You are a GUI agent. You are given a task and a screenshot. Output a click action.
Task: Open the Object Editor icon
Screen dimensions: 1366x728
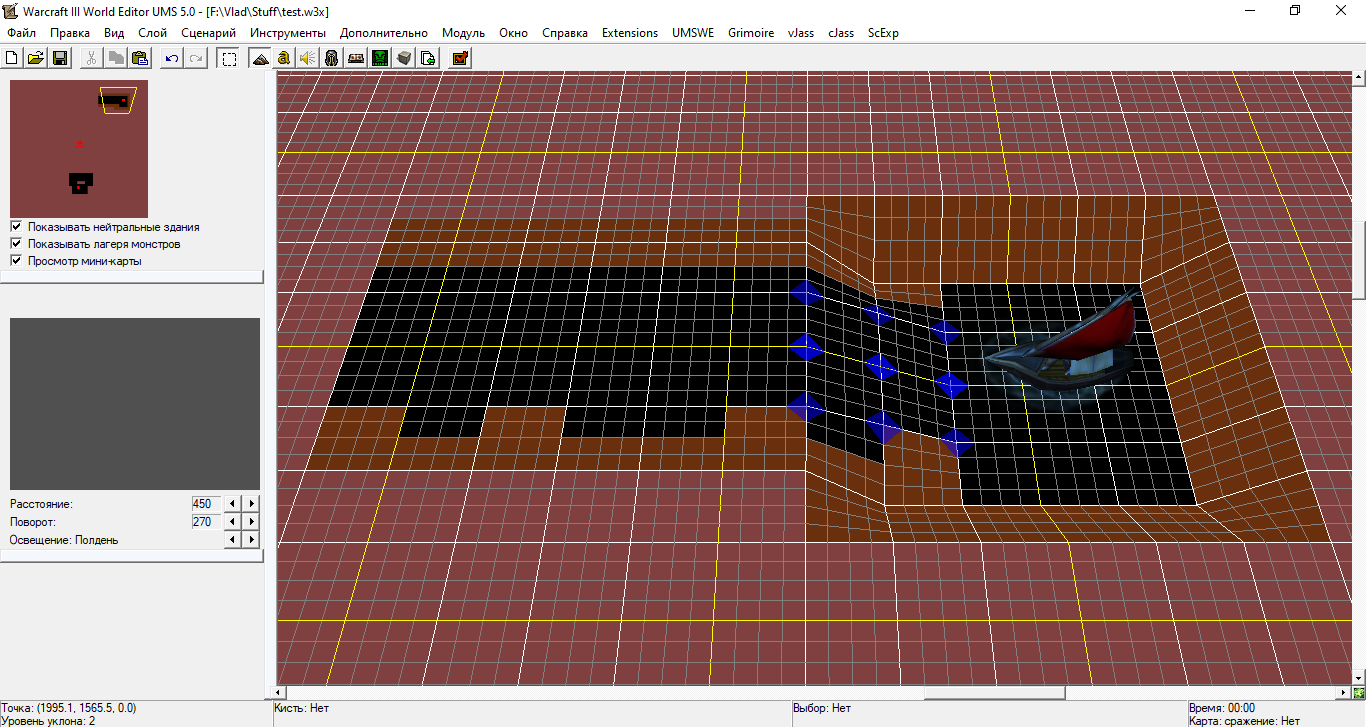332,58
